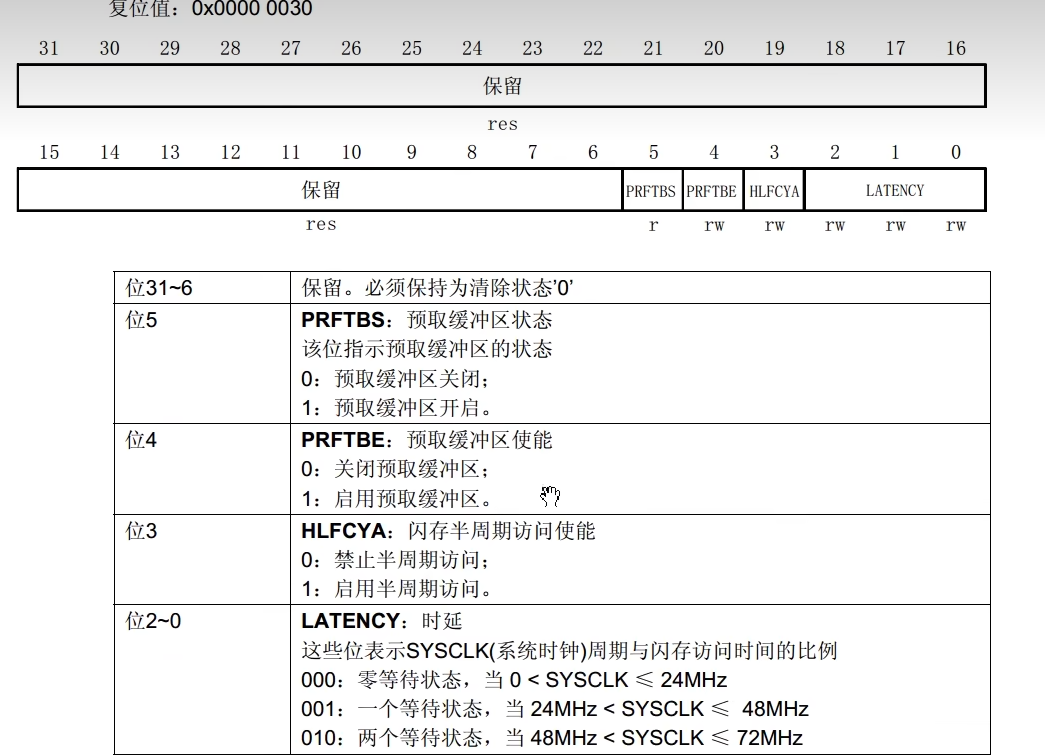Click the 保留 cell for bits 31-16
This screenshot has height=755, width=1045.
point(502,86)
